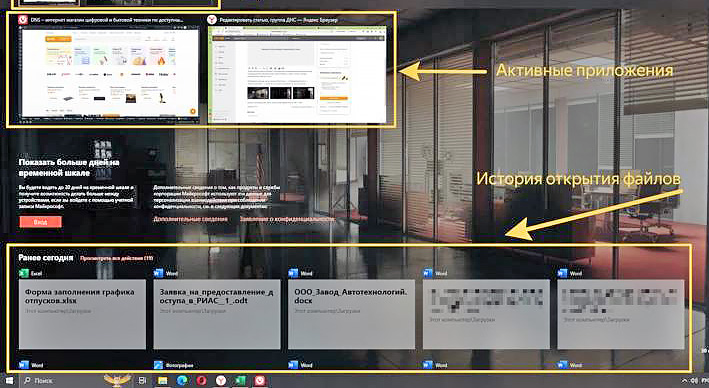
Task: Click Excel icon above Форма заполнения card
Action: 24,273
